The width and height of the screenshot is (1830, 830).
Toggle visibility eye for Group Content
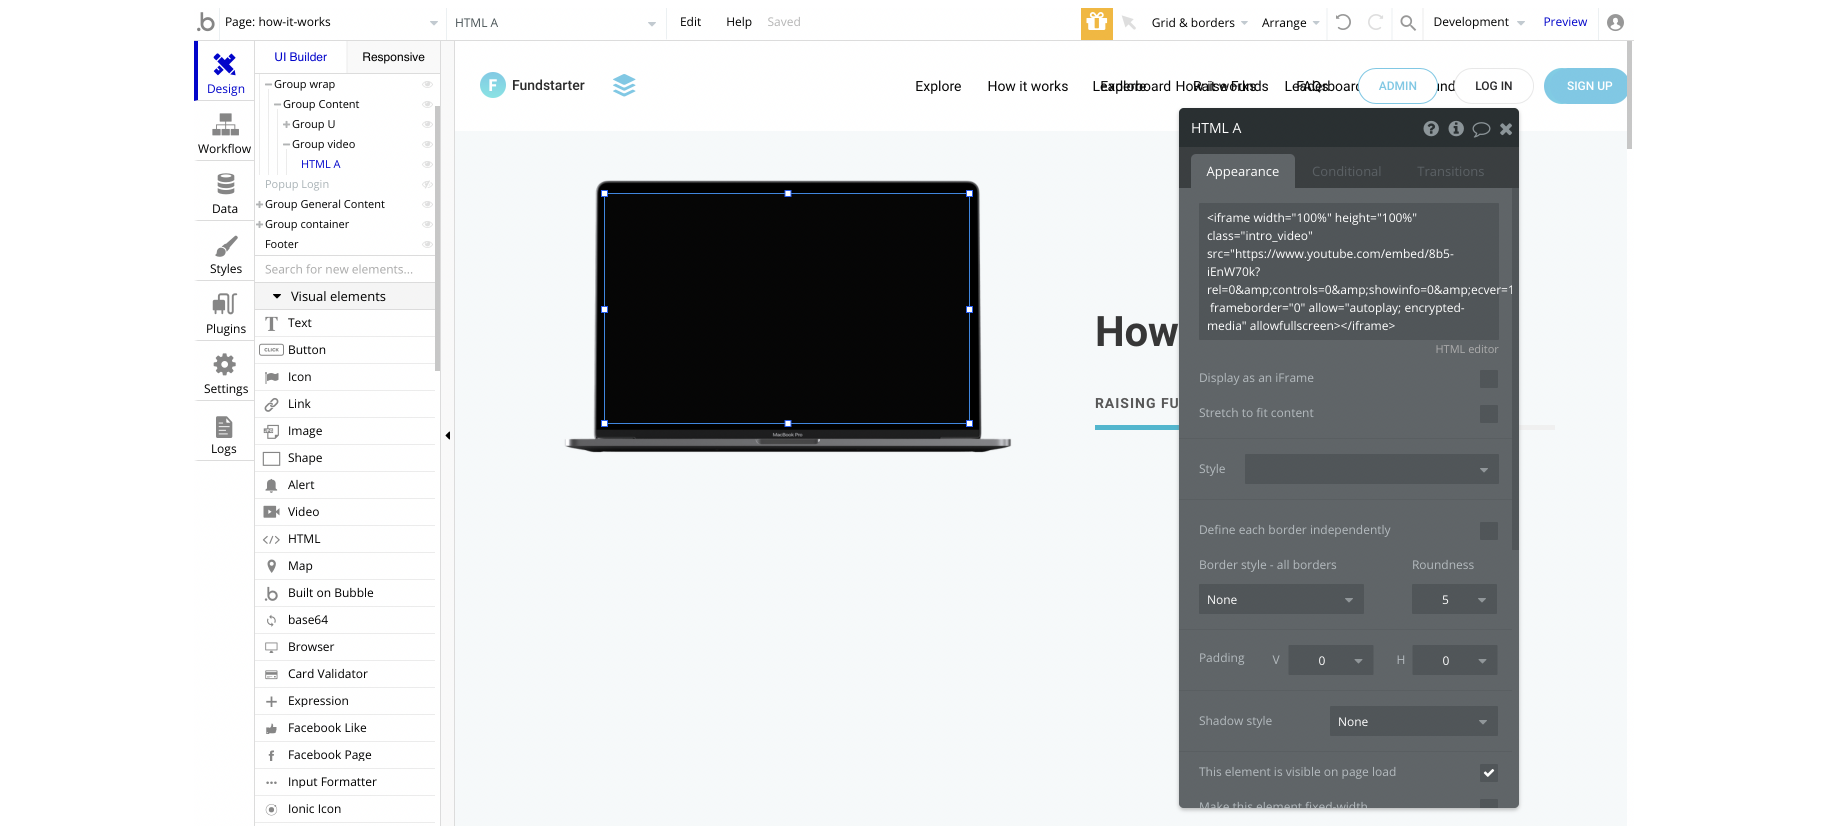pyautogui.click(x=427, y=105)
